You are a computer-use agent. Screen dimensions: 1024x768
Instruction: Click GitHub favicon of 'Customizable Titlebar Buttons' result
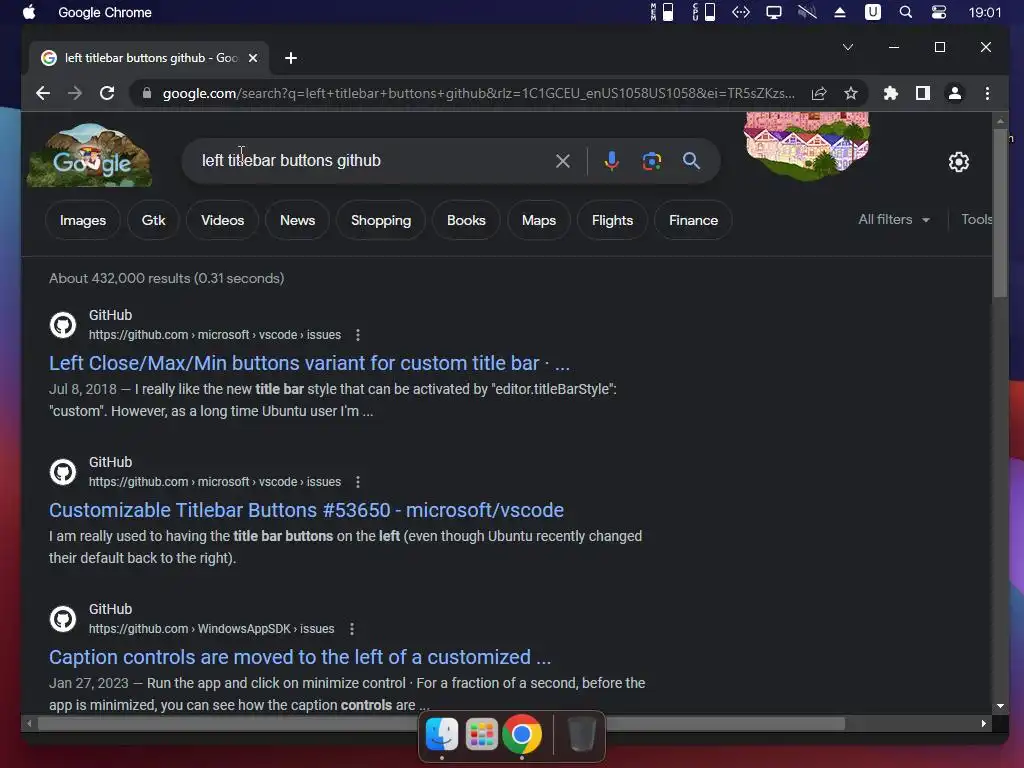click(x=63, y=472)
